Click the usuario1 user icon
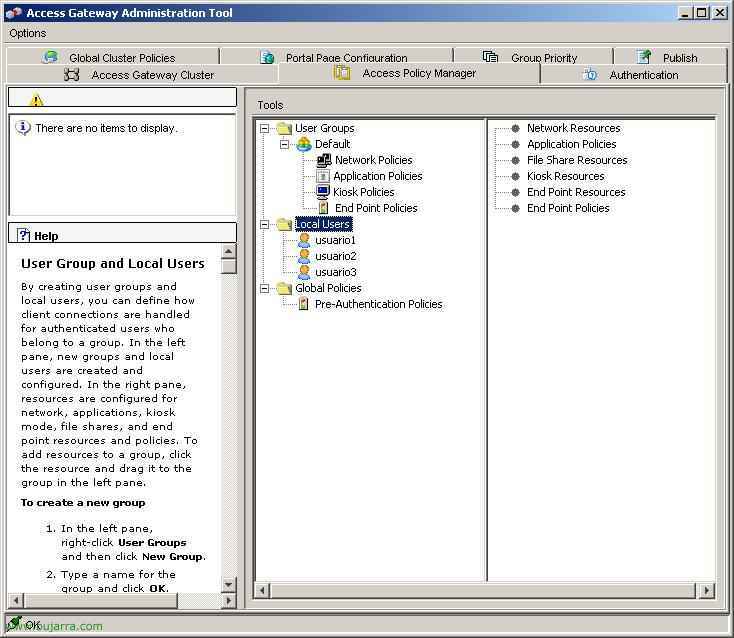 [304, 240]
